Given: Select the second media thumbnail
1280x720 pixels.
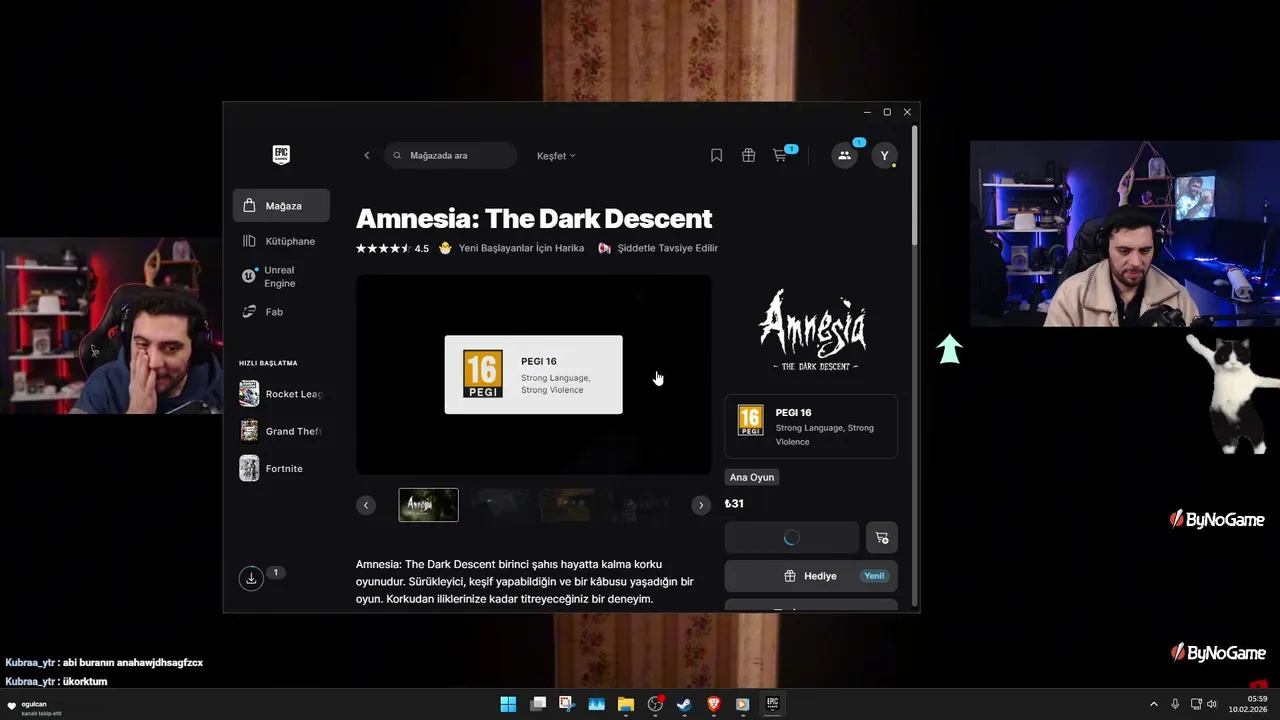Looking at the screenshot, I should 499,505.
